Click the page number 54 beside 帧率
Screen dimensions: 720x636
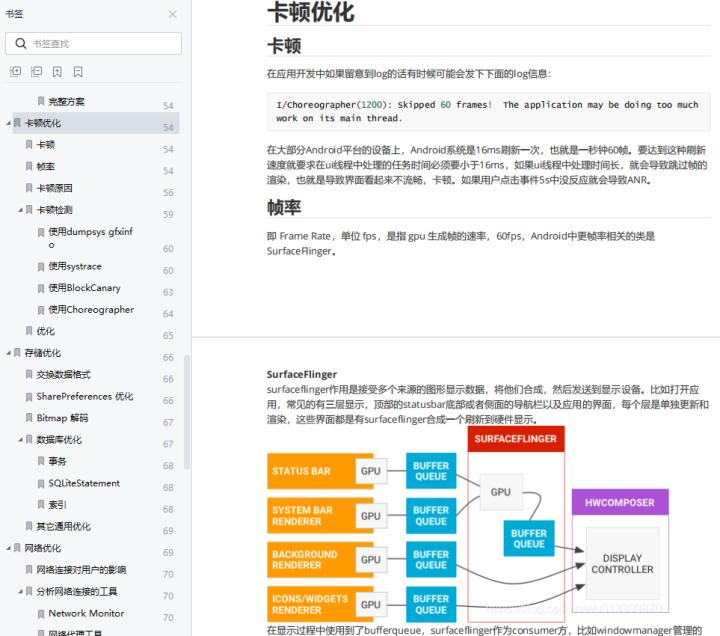point(168,171)
